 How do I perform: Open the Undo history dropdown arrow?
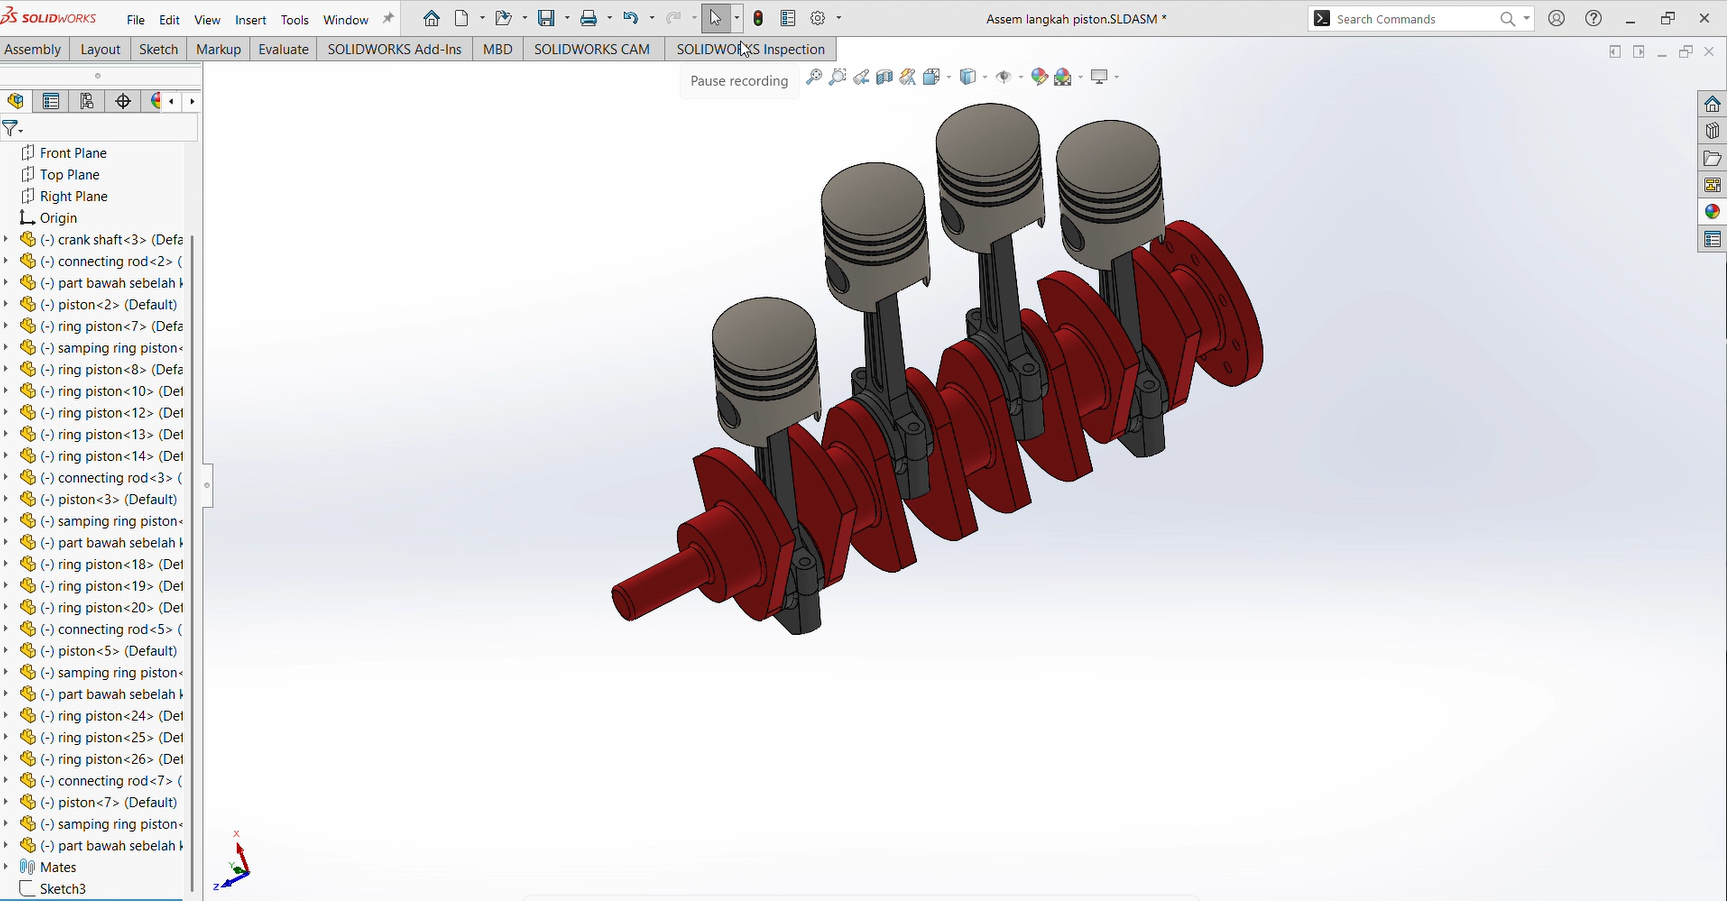pos(652,19)
